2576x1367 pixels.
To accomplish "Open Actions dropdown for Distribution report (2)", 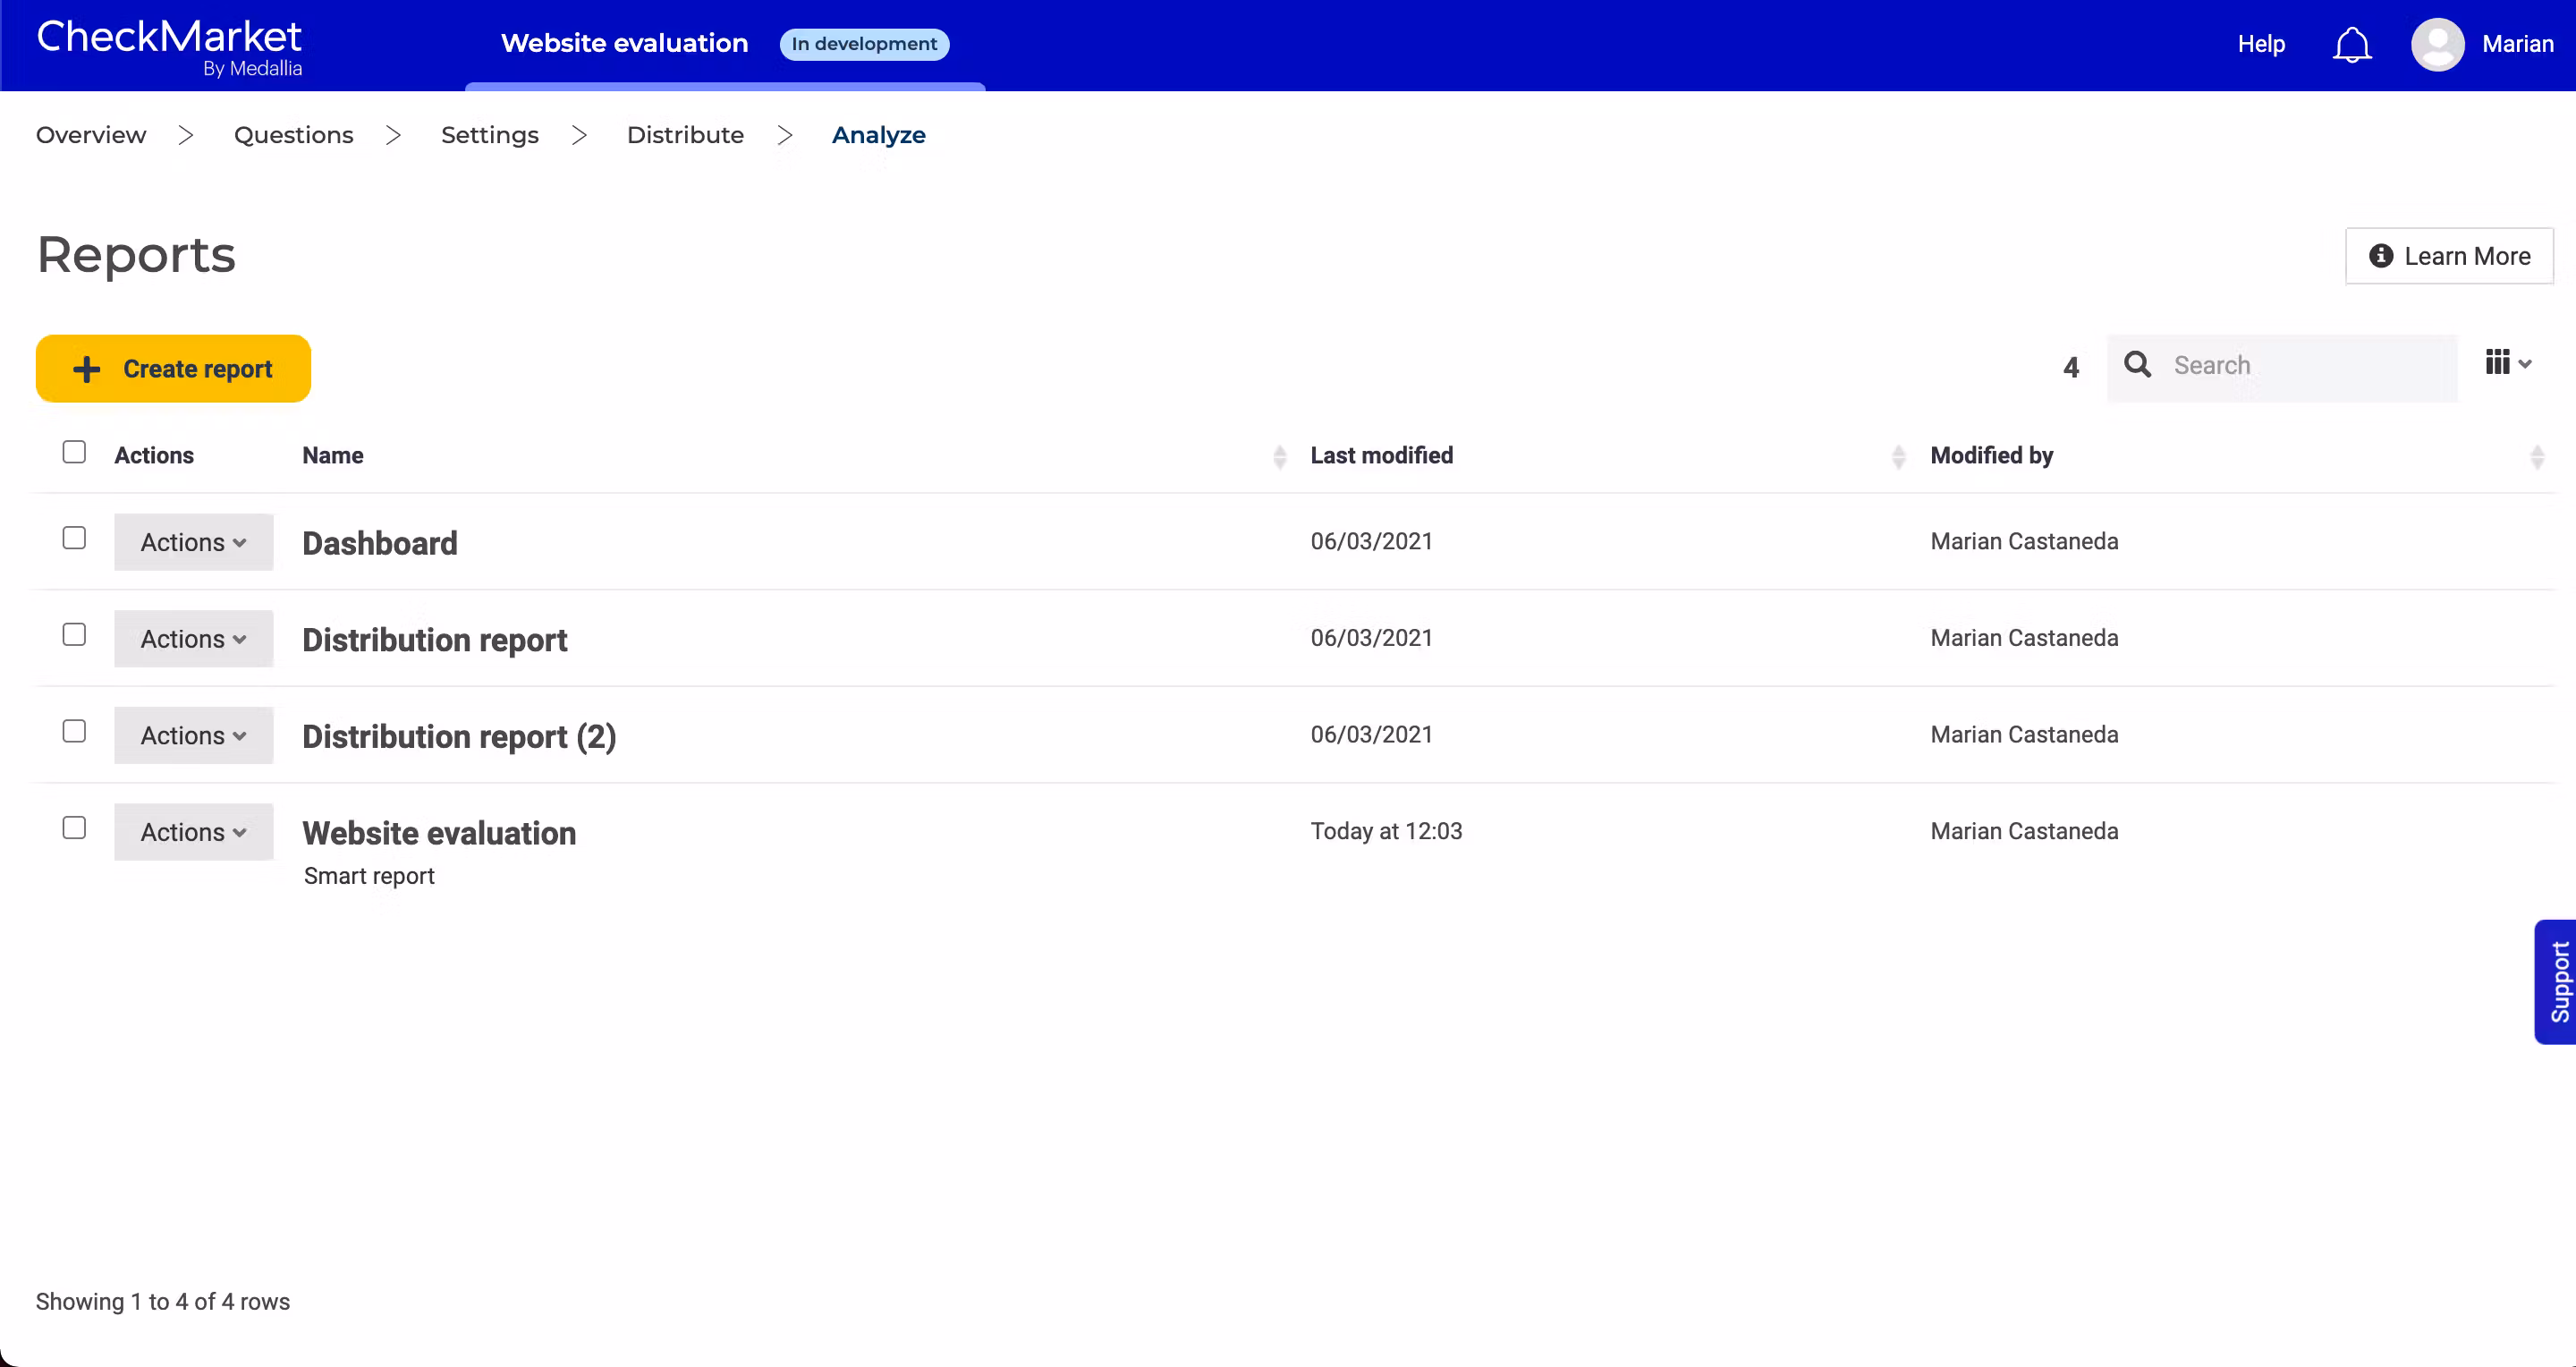I will pyautogui.click(x=193, y=736).
